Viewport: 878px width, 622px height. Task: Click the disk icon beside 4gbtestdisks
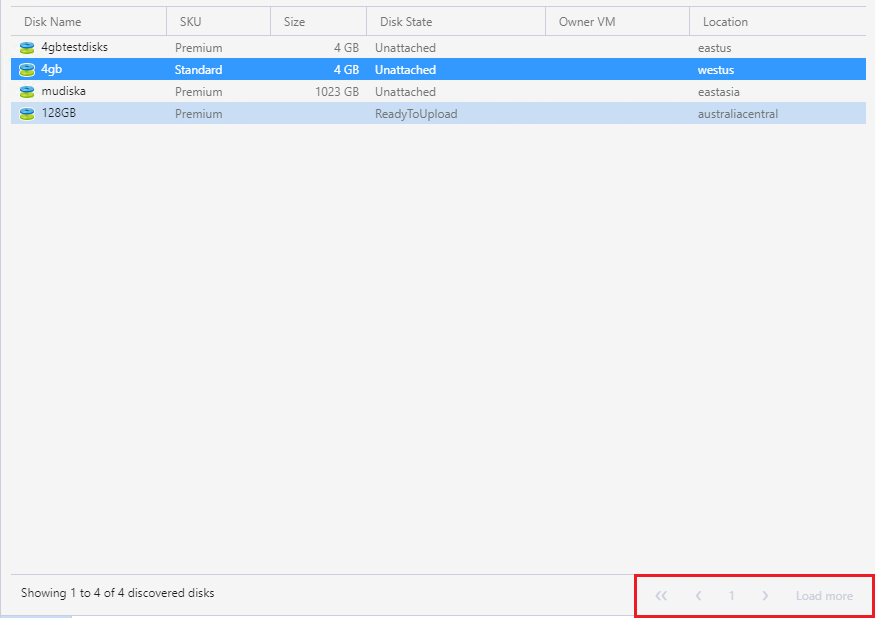coord(27,48)
